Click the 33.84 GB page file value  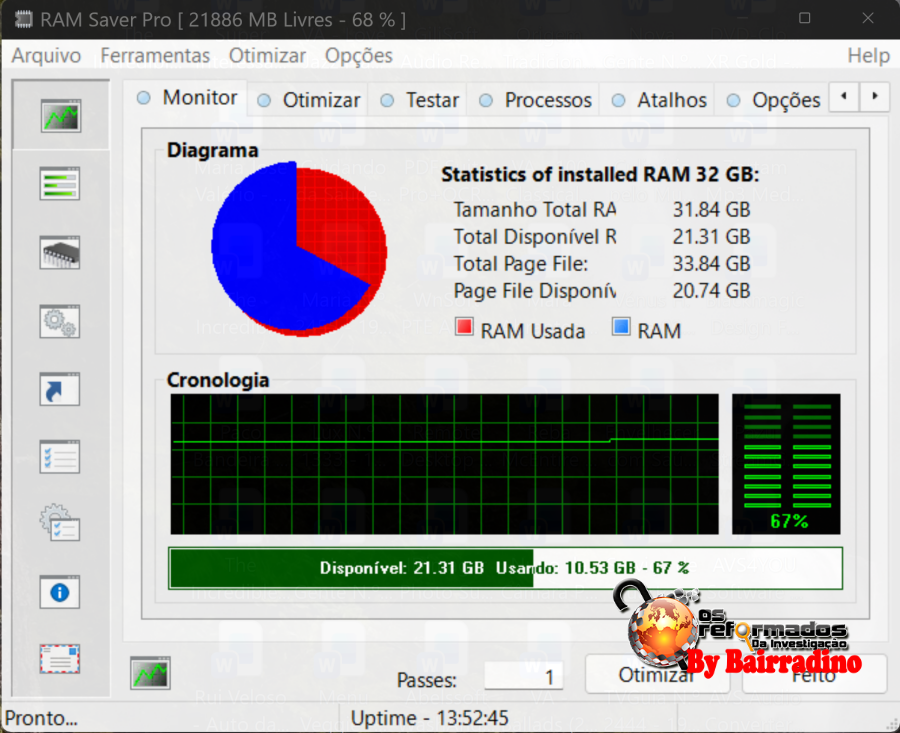tap(711, 263)
